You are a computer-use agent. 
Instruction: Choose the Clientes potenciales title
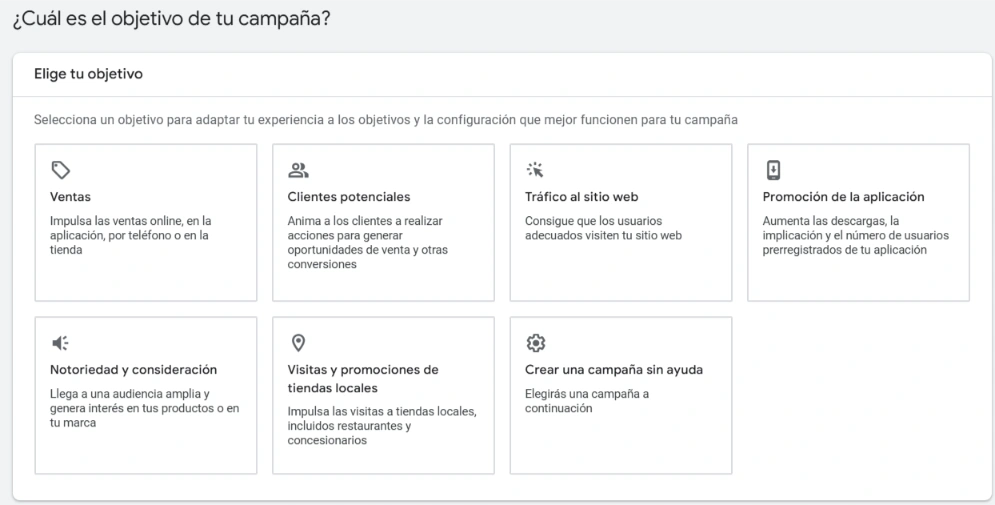[x=348, y=197]
